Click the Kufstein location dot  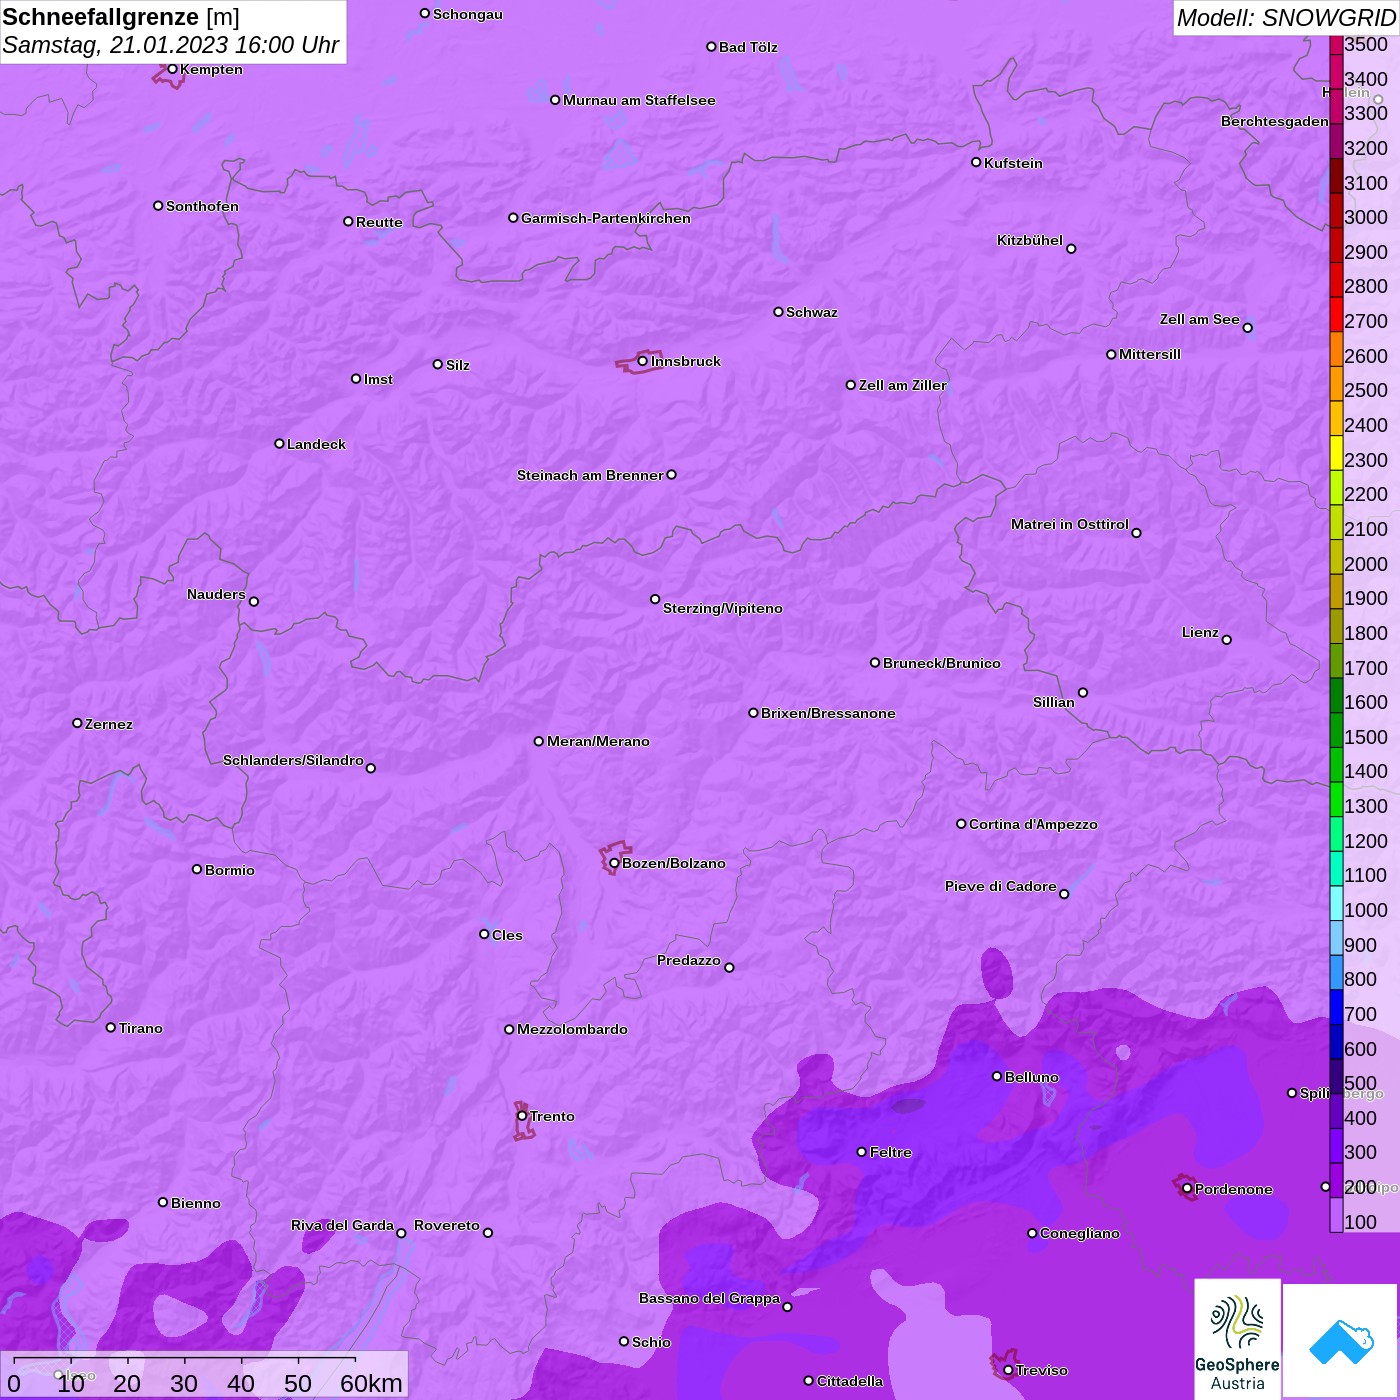click(976, 162)
